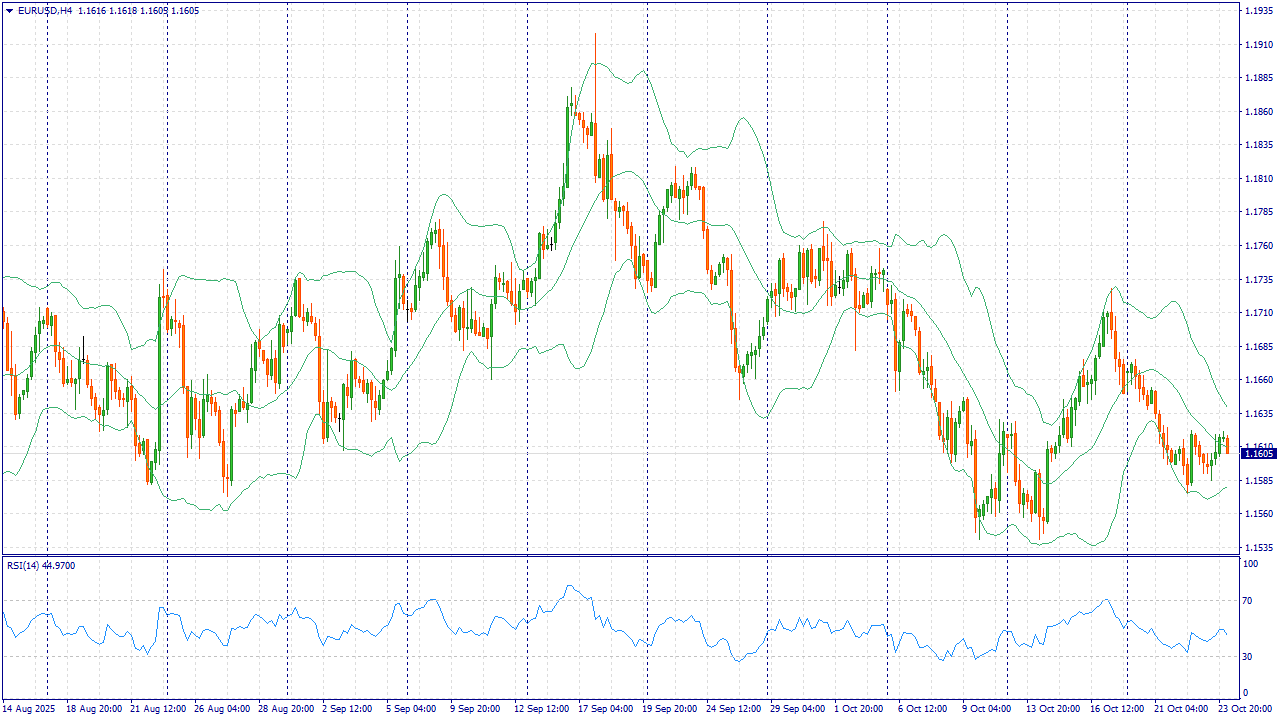Screen dimensions: 1280x720
Task: Click RSI scale value 100
Action: tap(1250, 565)
